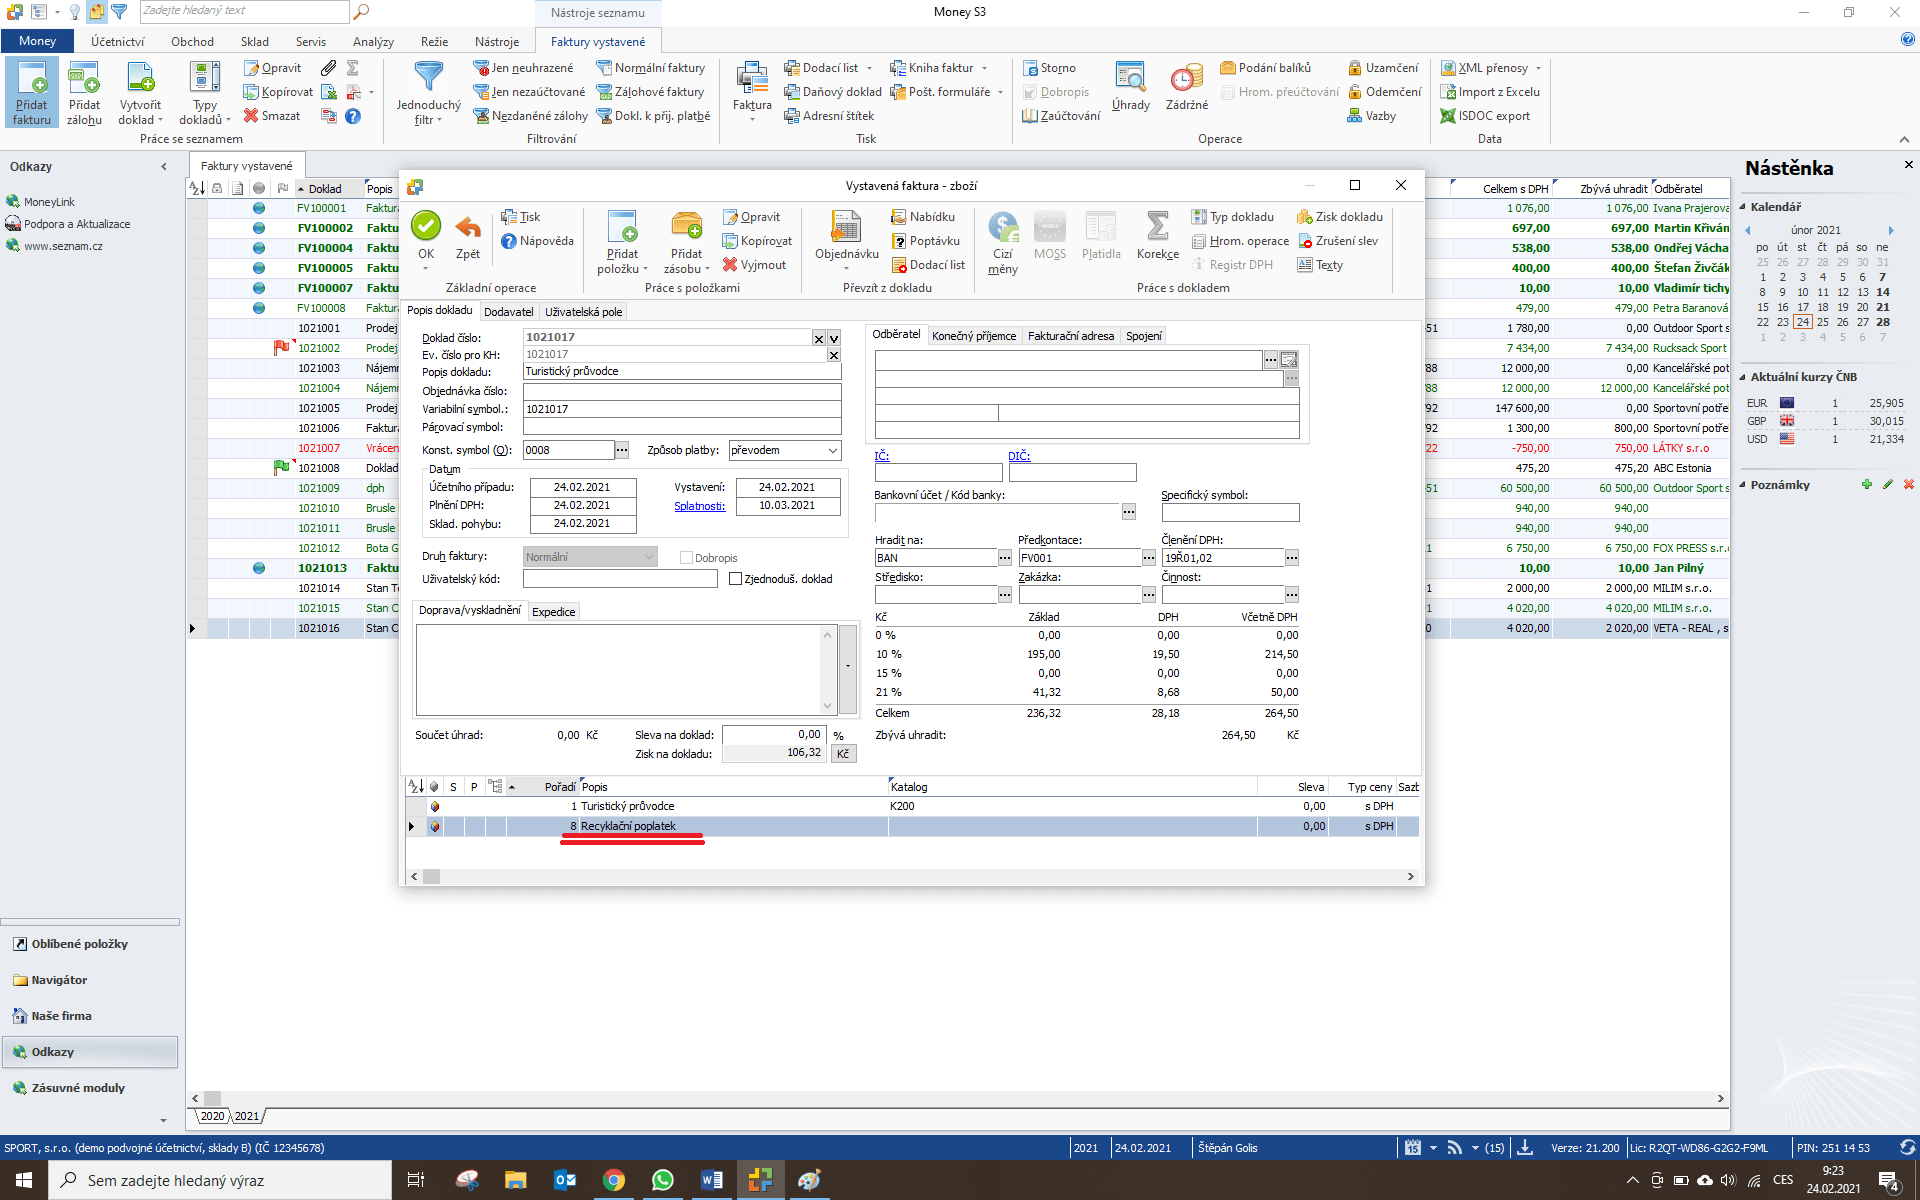Open the Účetnictví menu tab

117,41
